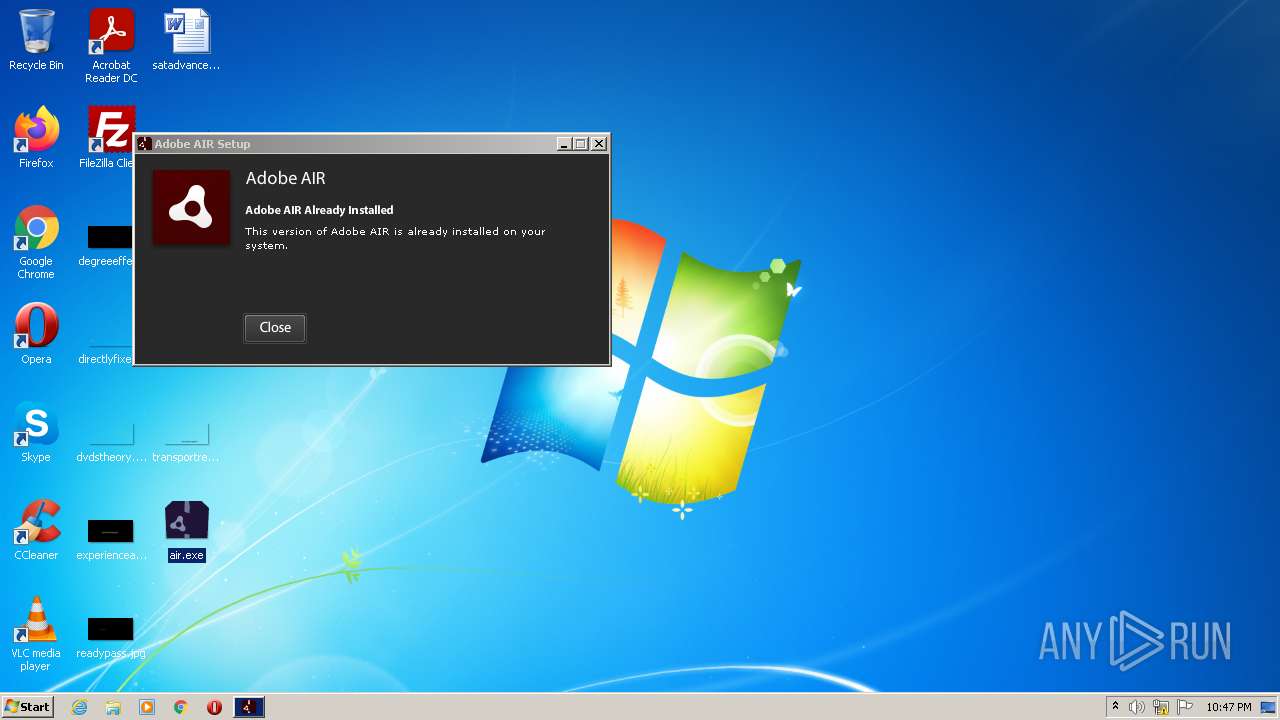Select the Recycle Bin desktop icon
1280x720 pixels.
click(36, 41)
